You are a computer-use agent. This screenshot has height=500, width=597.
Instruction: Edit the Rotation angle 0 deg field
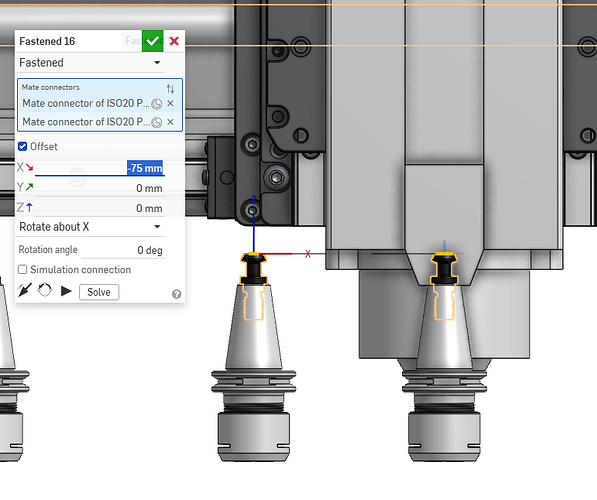click(x=123, y=250)
